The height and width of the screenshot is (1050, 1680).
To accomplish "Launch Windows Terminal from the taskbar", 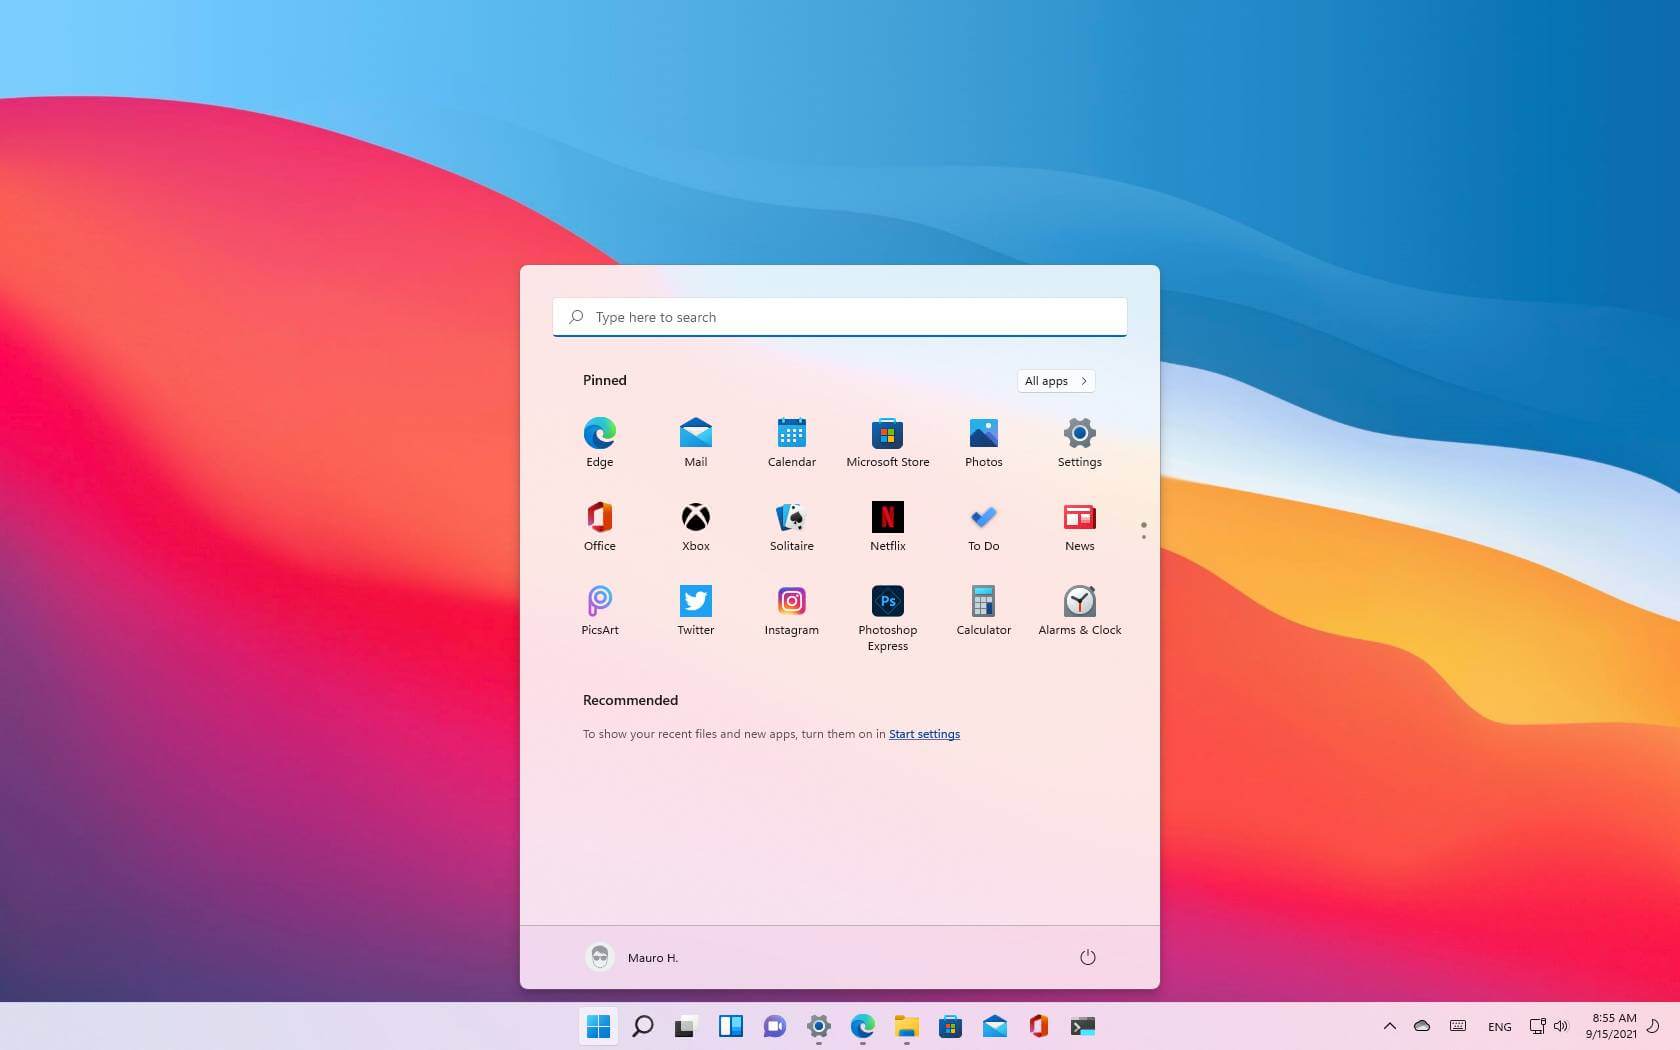I will point(1082,1026).
